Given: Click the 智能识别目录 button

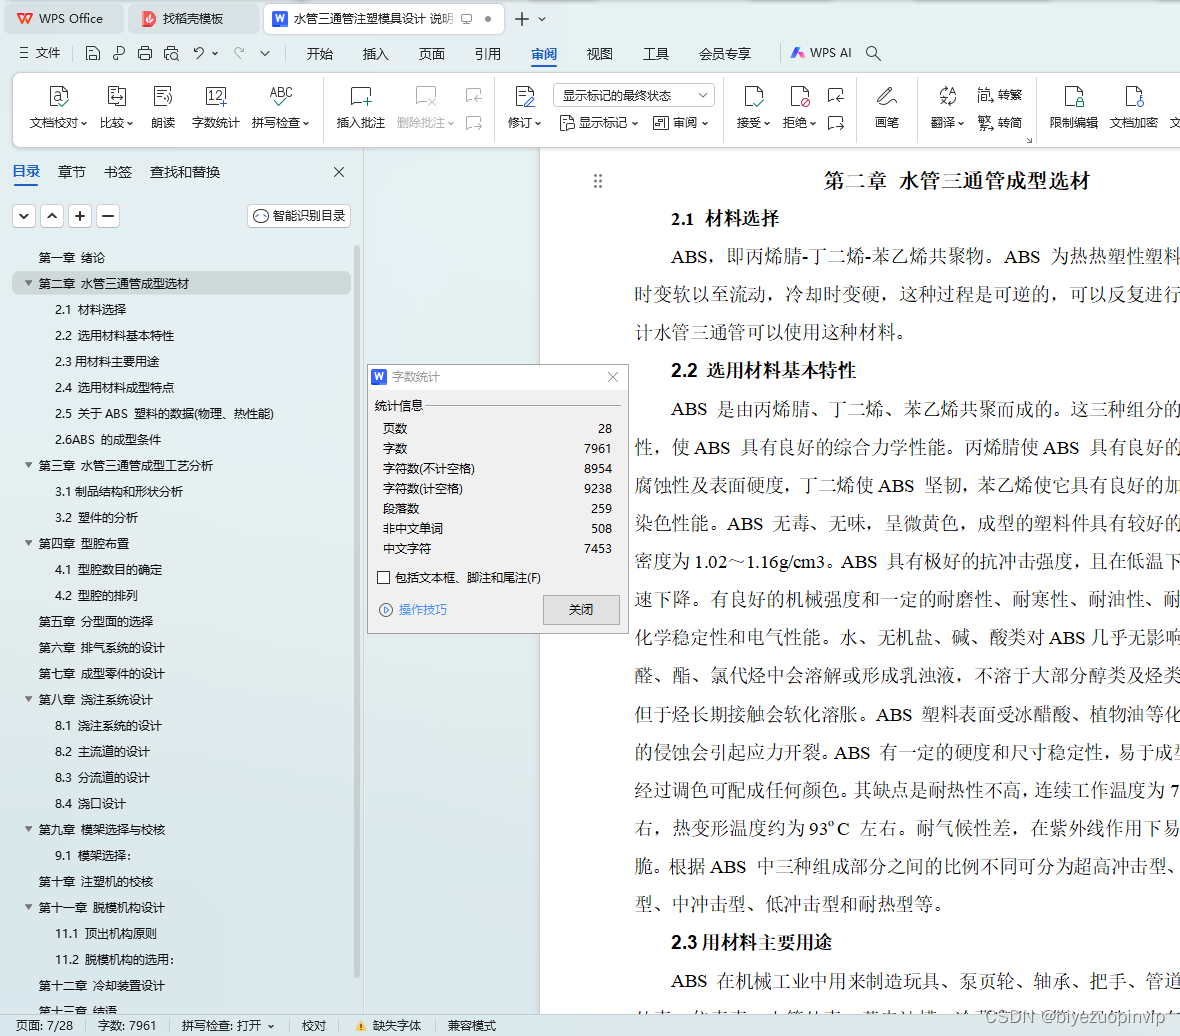Looking at the screenshot, I should point(300,216).
